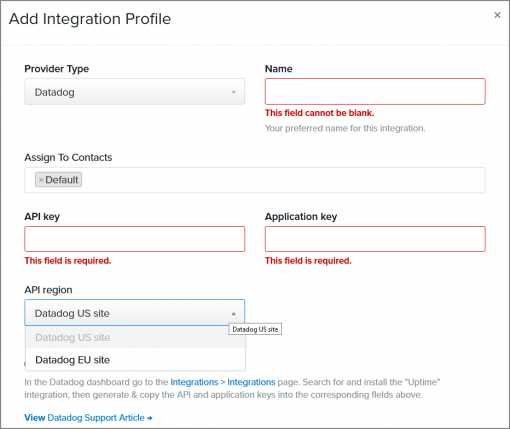Click the API key label

42,217
